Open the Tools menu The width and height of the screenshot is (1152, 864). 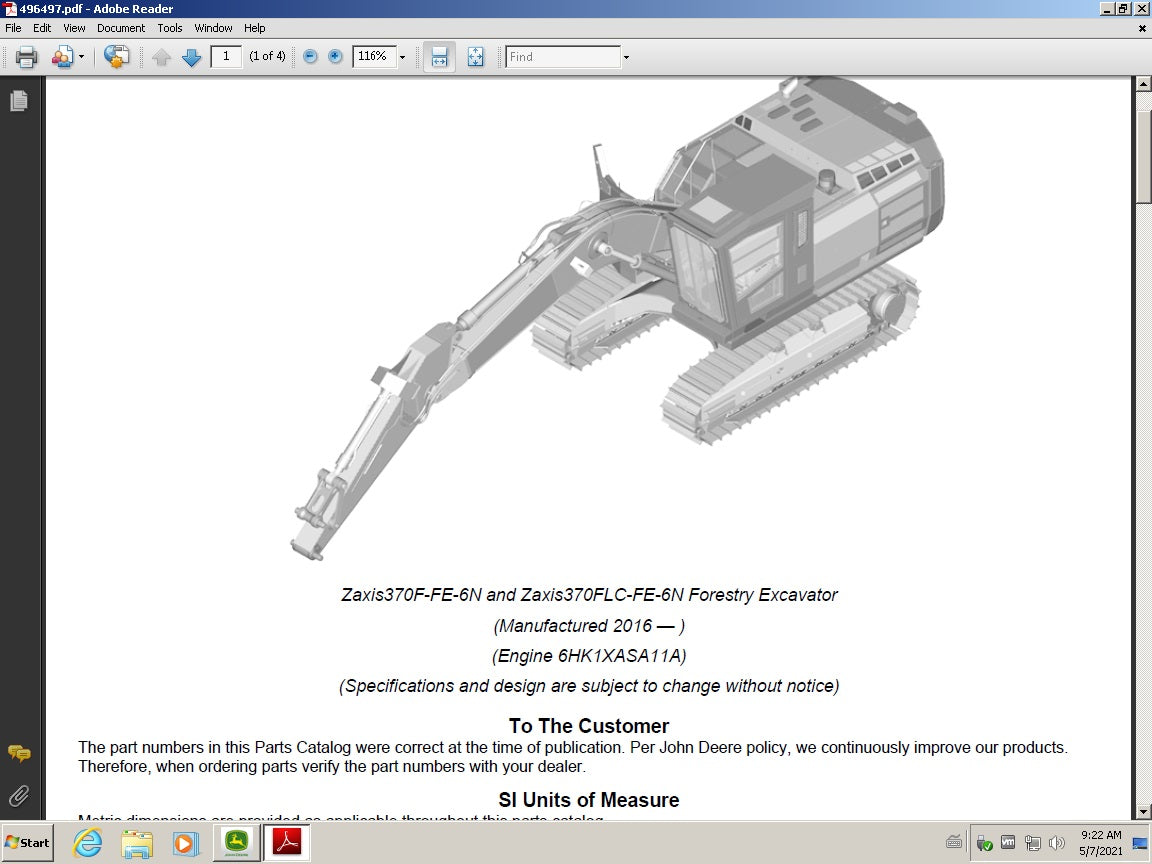pos(170,28)
